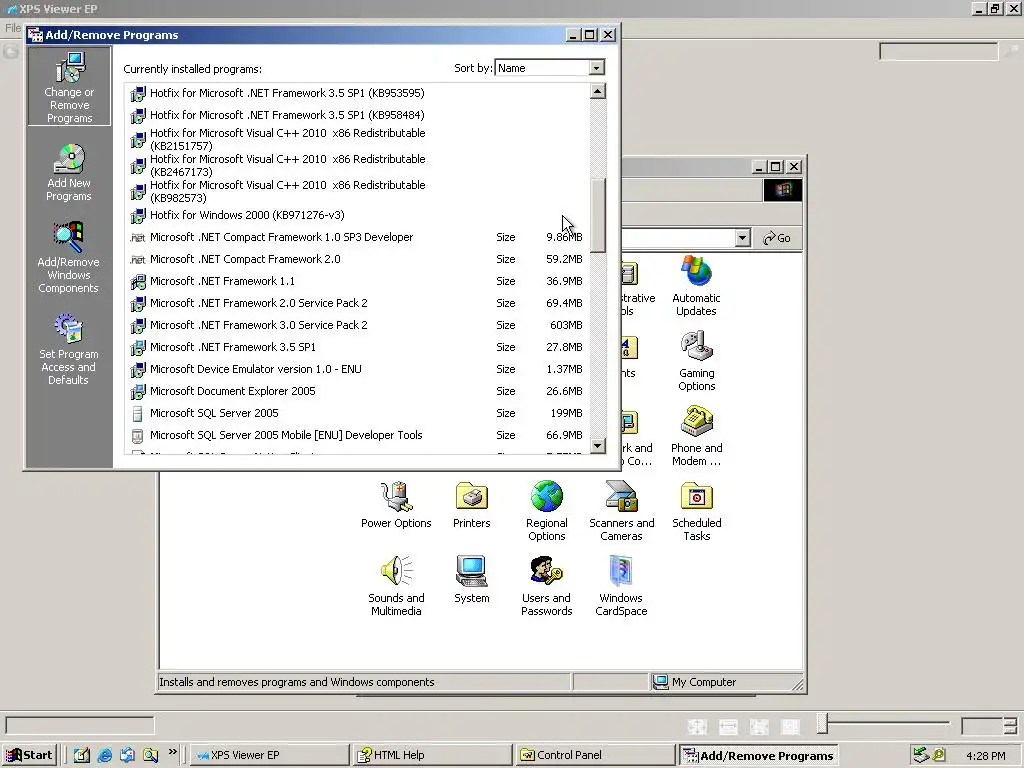Select Microsoft Document Explorer 2005 entry
1024x768 pixels.
(356, 391)
